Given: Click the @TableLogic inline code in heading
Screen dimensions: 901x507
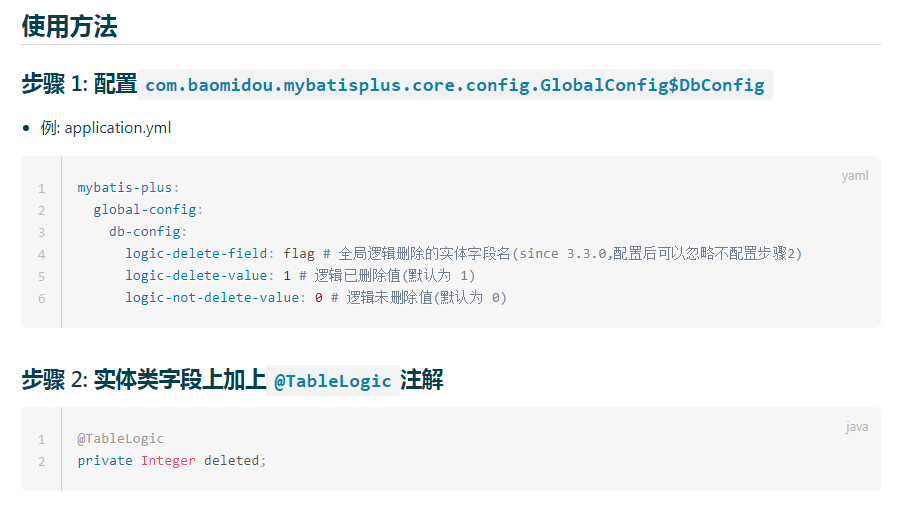Looking at the screenshot, I should coord(332,381).
